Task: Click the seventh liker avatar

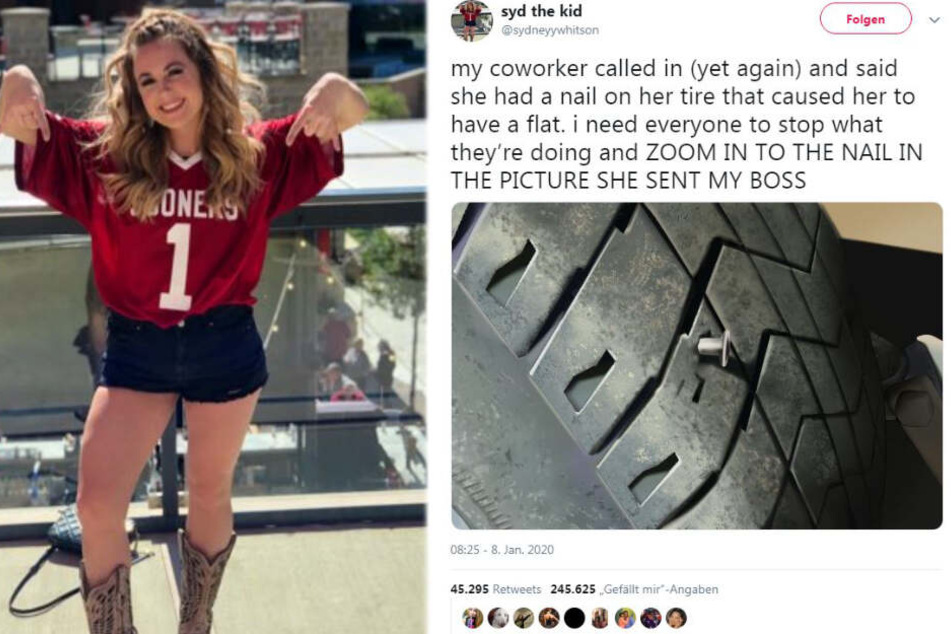Action: [x=625, y=618]
